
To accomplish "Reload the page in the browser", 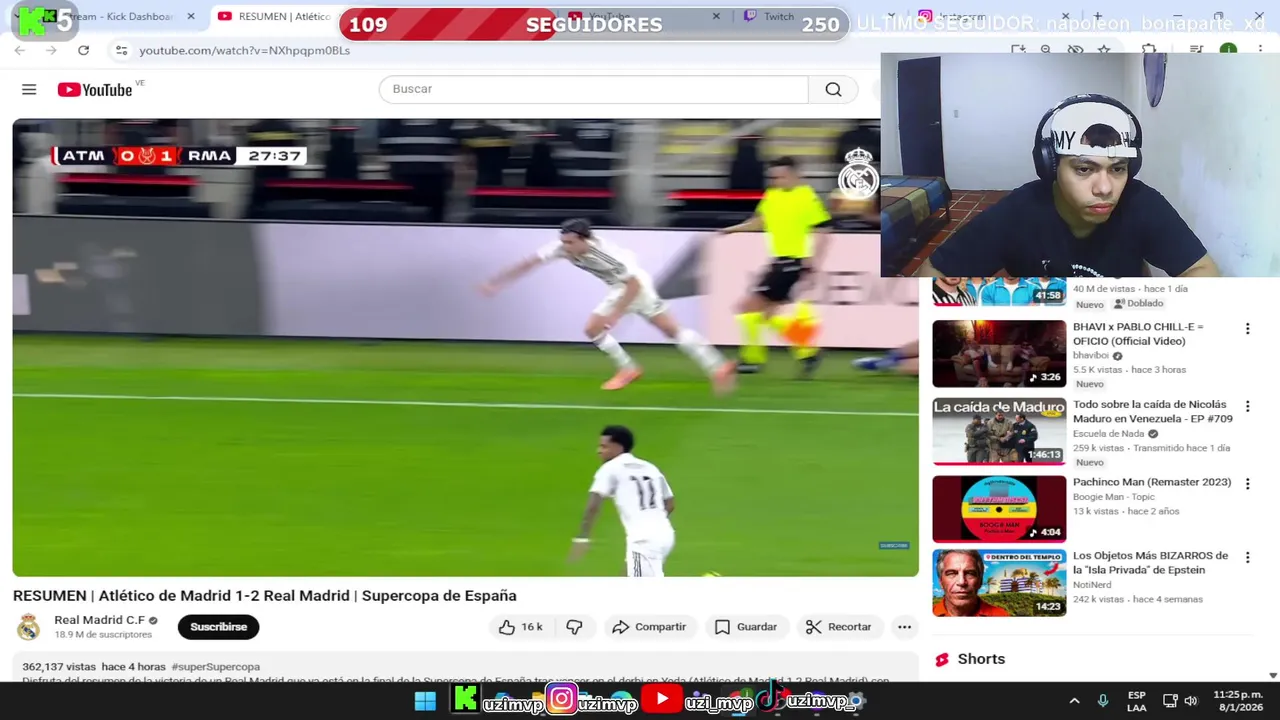I will (x=83, y=50).
